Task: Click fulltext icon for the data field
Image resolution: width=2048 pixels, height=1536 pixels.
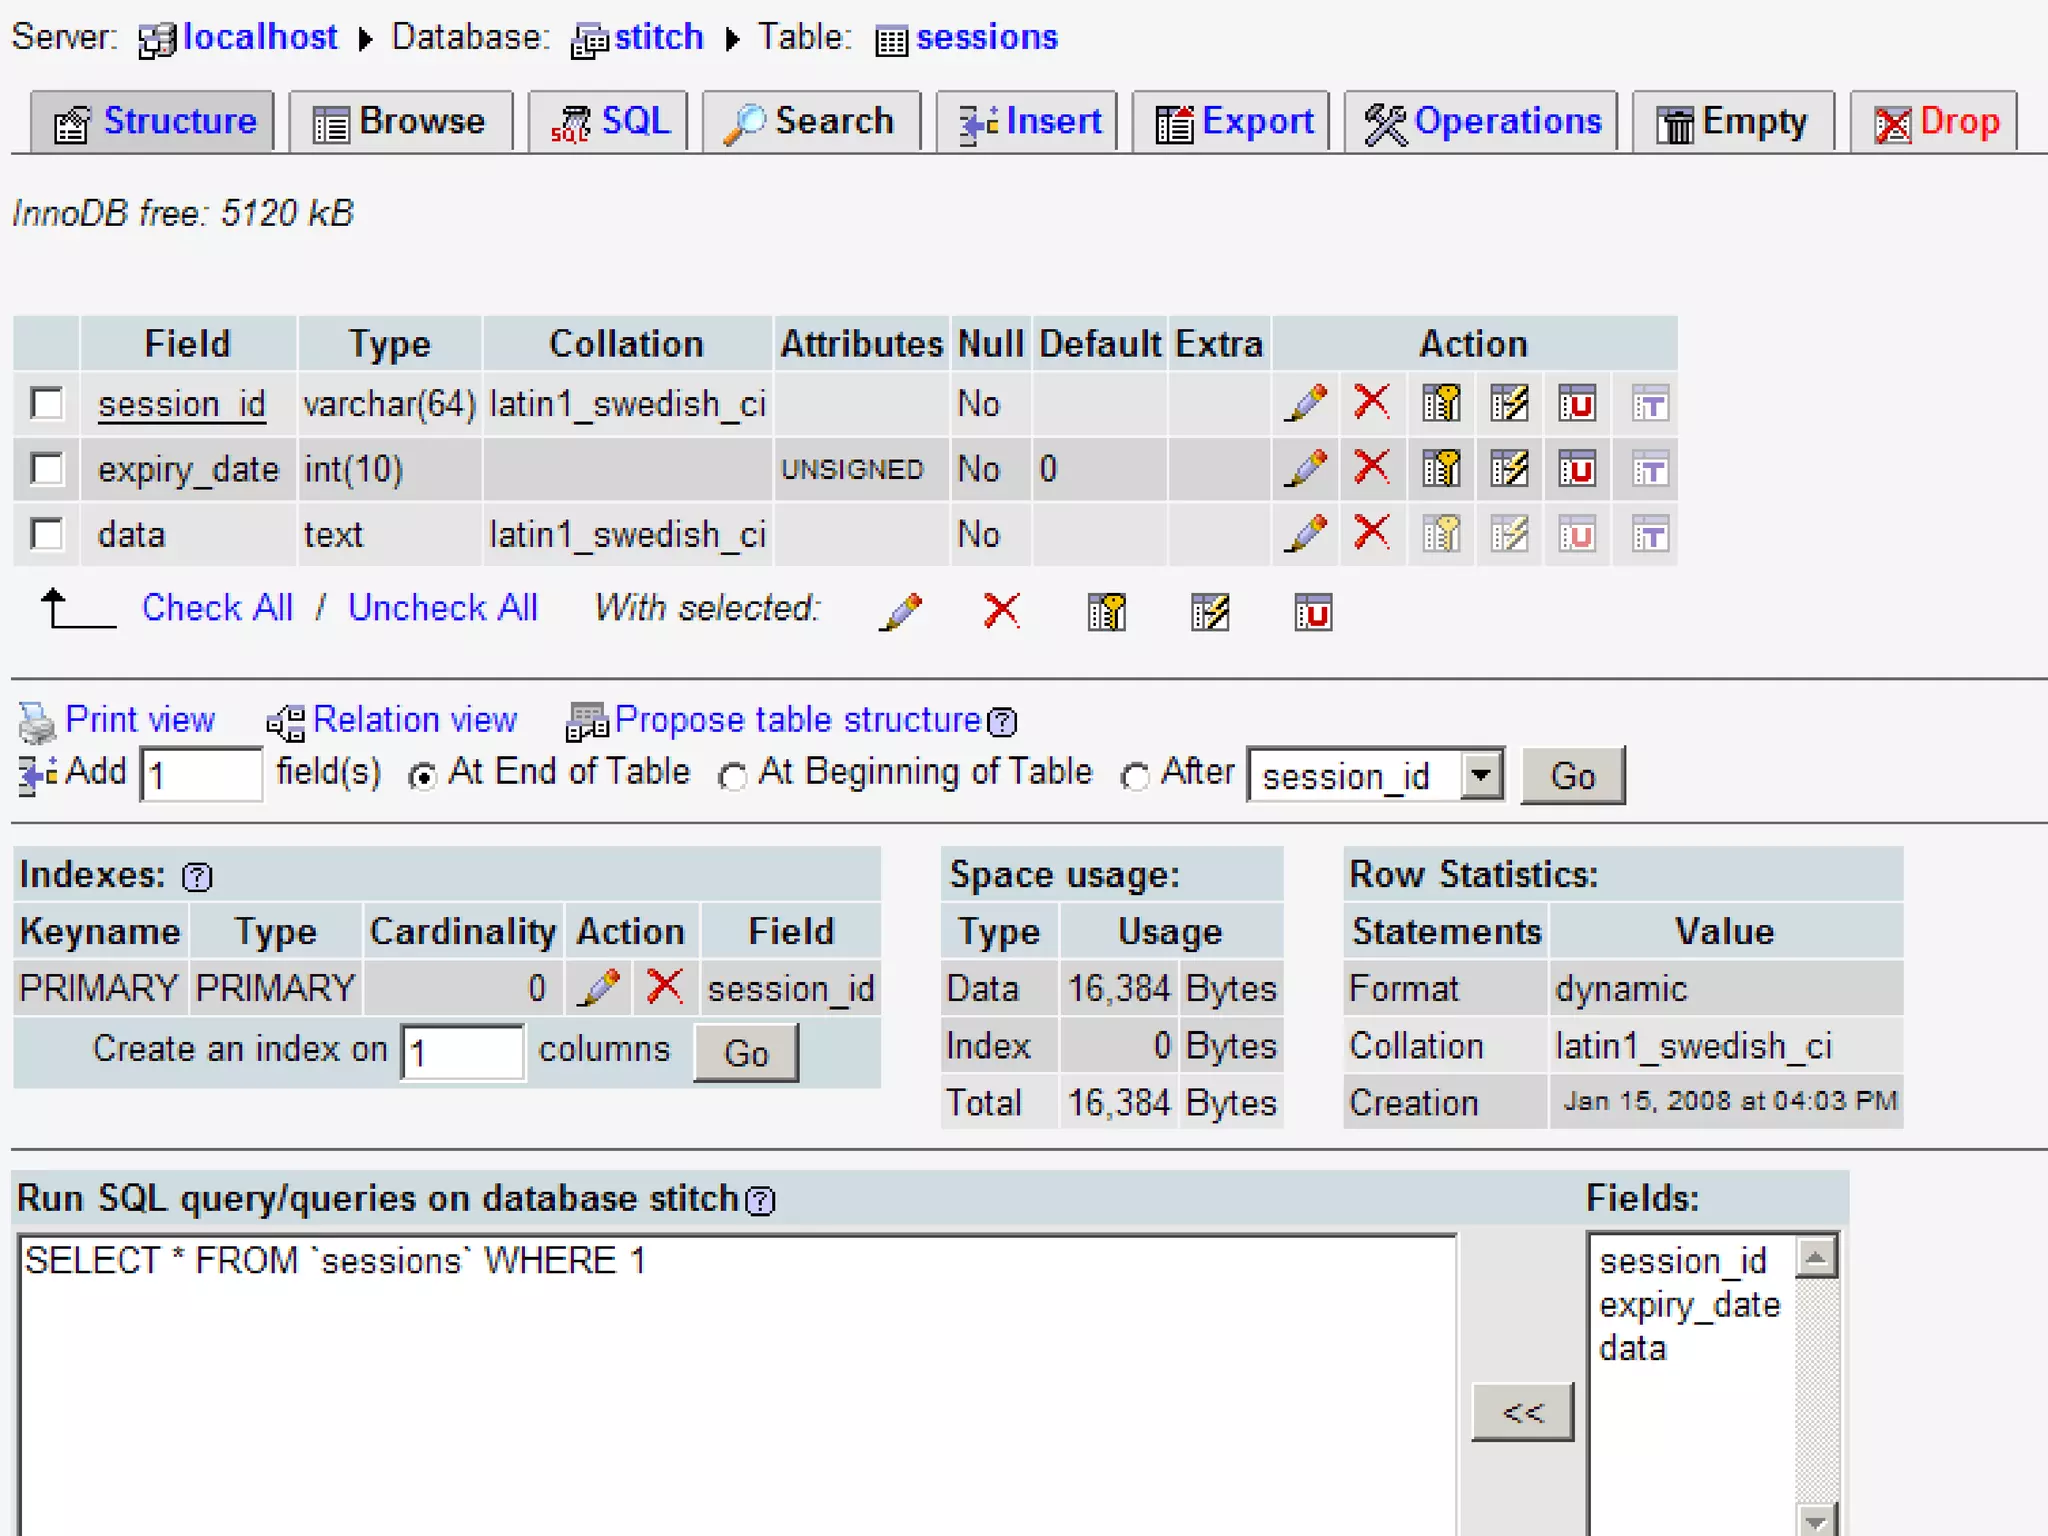Action: 1649,534
